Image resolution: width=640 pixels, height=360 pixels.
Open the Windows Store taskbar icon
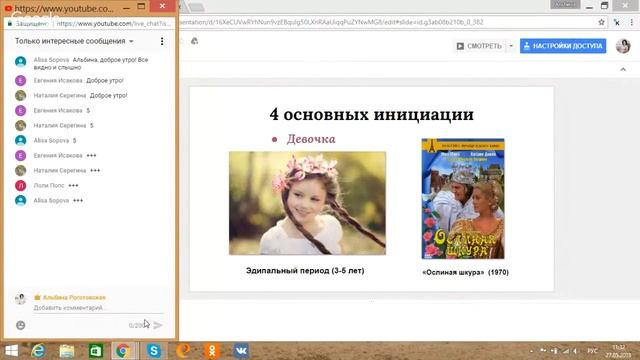[96, 351]
